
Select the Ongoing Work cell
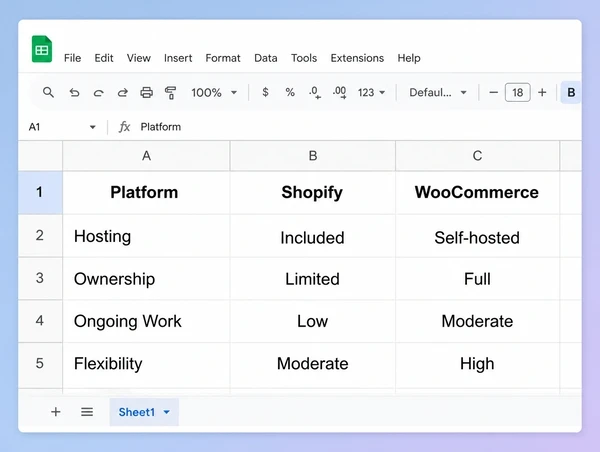tap(146, 321)
